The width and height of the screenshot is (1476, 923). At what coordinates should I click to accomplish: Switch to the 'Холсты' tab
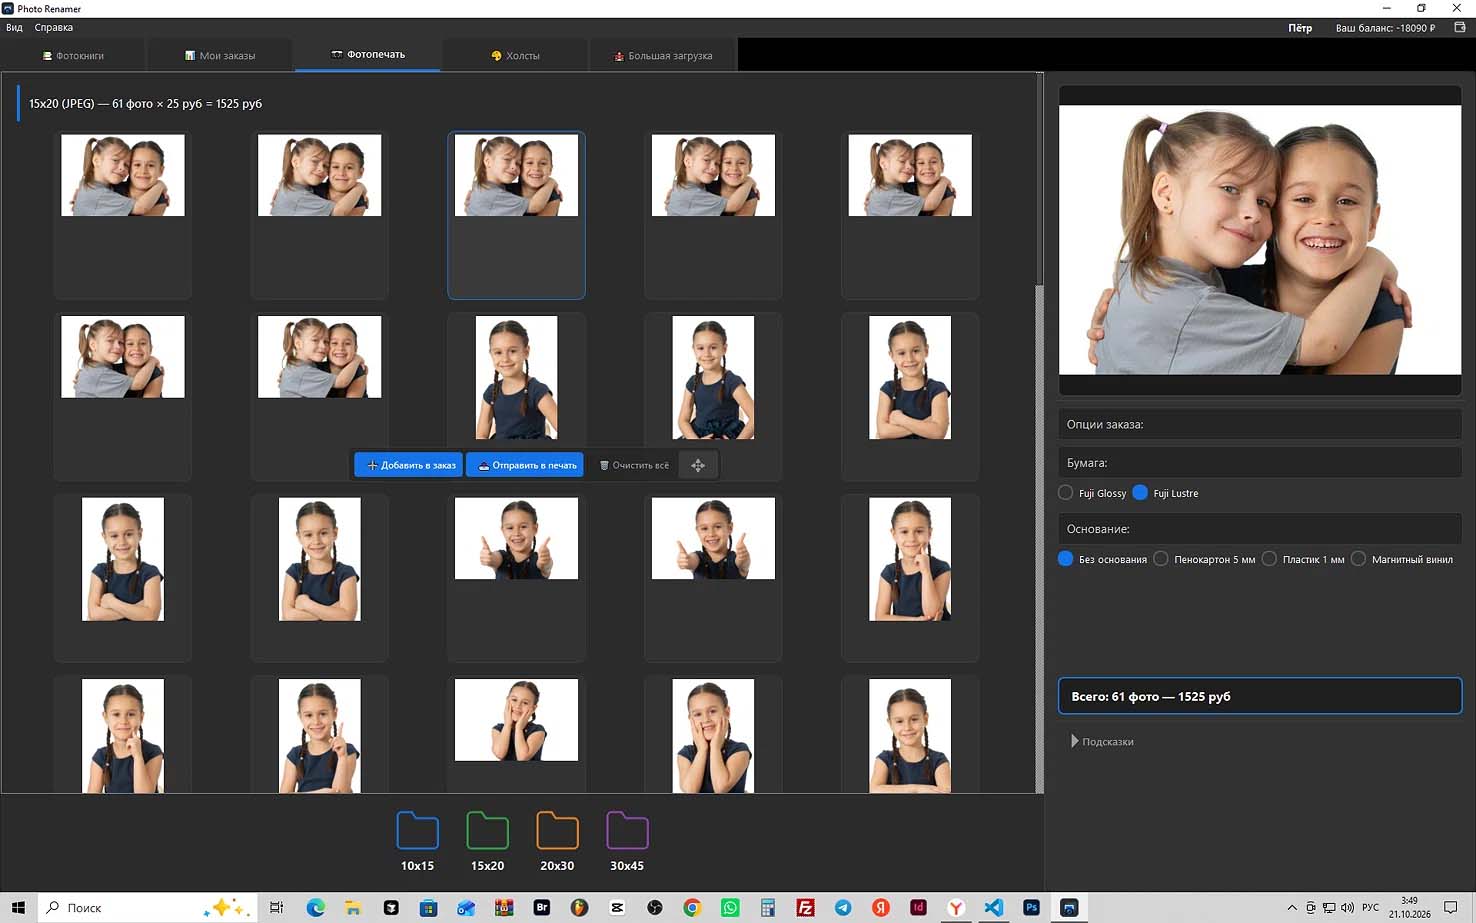pyautogui.click(x=515, y=56)
